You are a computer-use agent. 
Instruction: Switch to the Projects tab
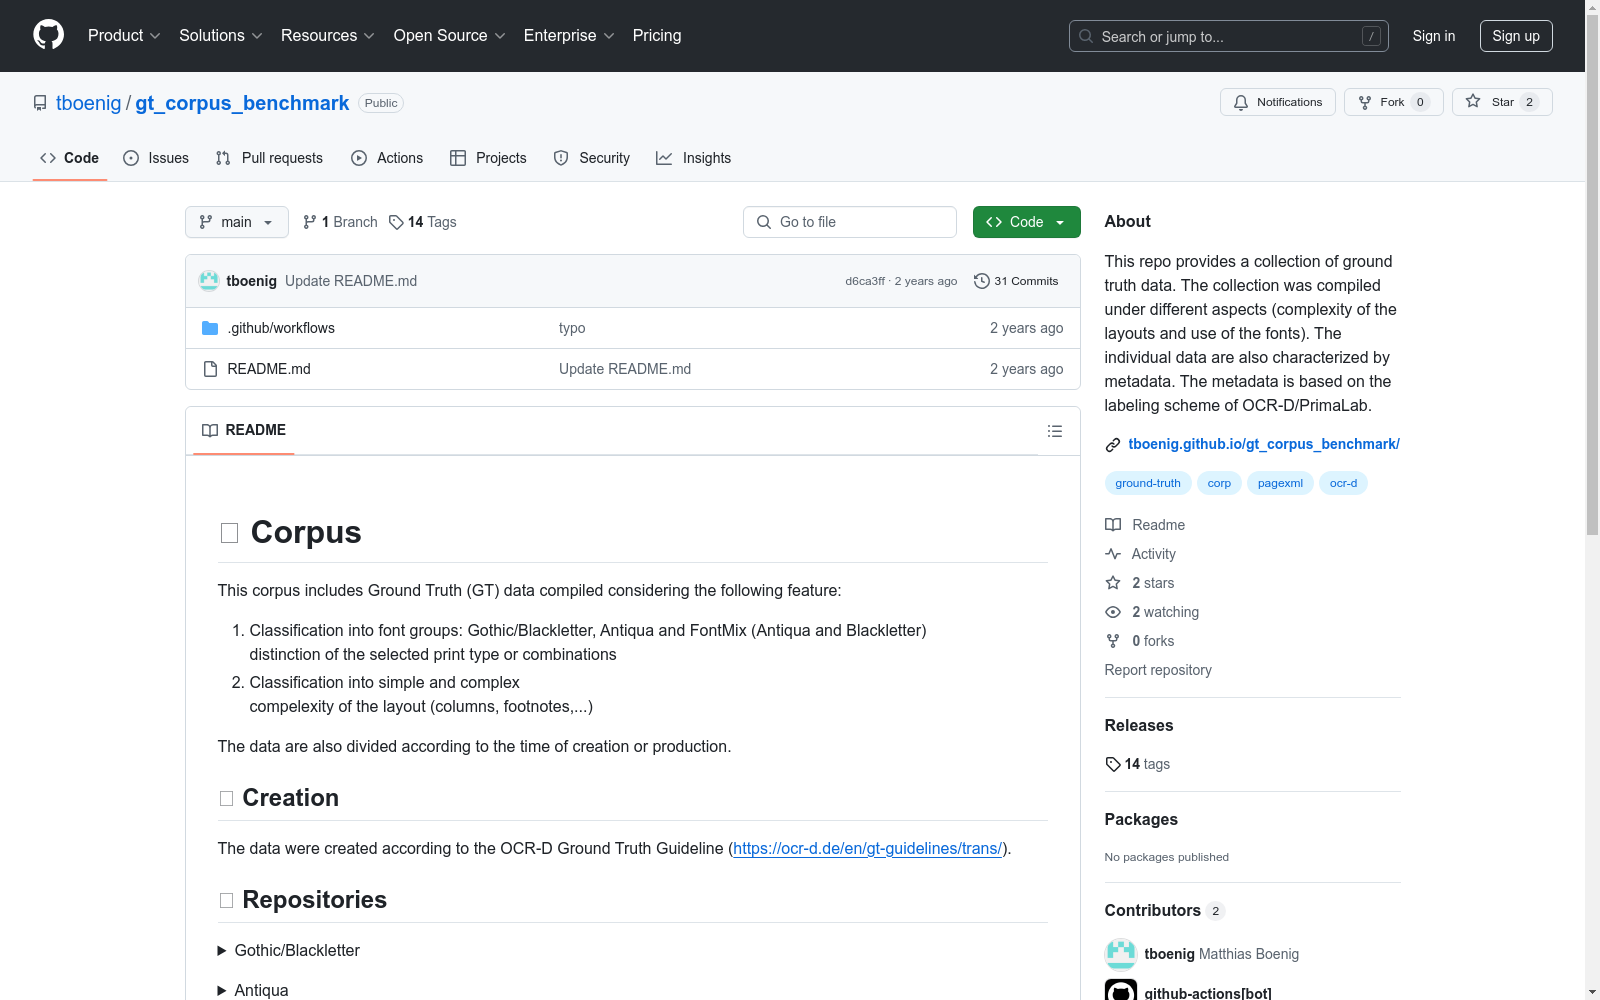[x=488, y=158]
